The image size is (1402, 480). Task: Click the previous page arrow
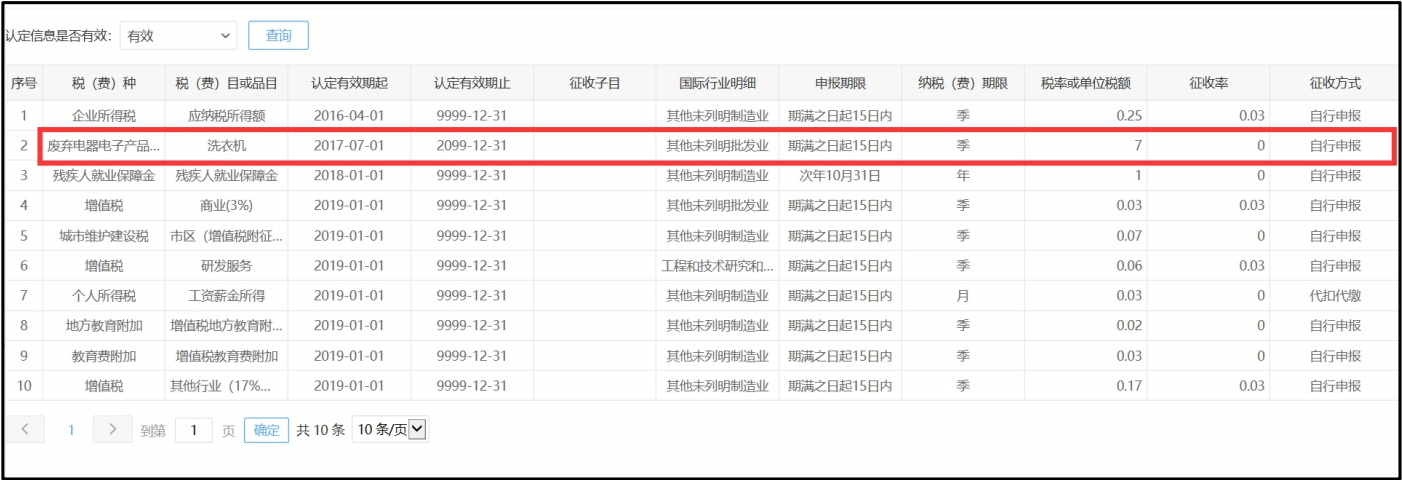(x=25, y=430)
